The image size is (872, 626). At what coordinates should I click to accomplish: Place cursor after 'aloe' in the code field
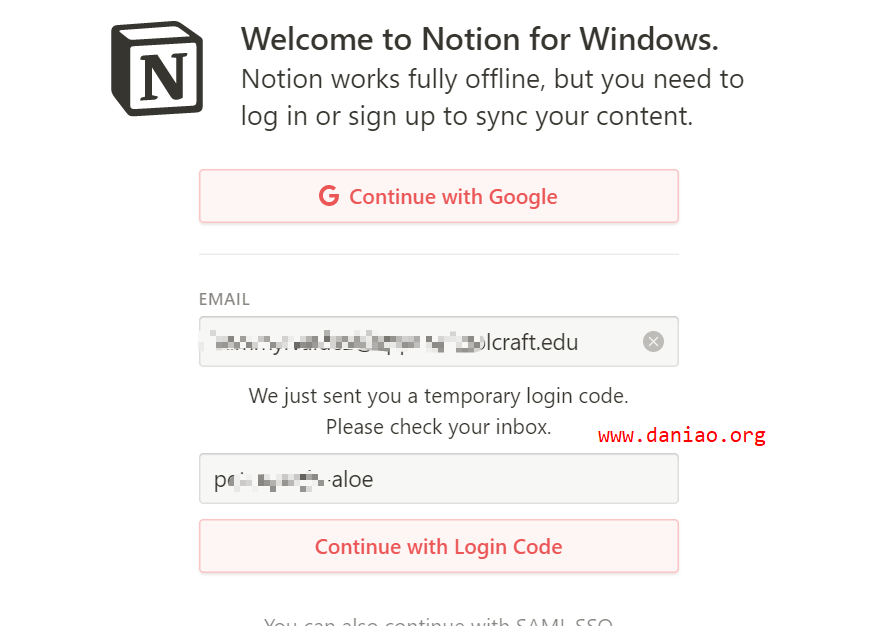[x=374, y=479]
